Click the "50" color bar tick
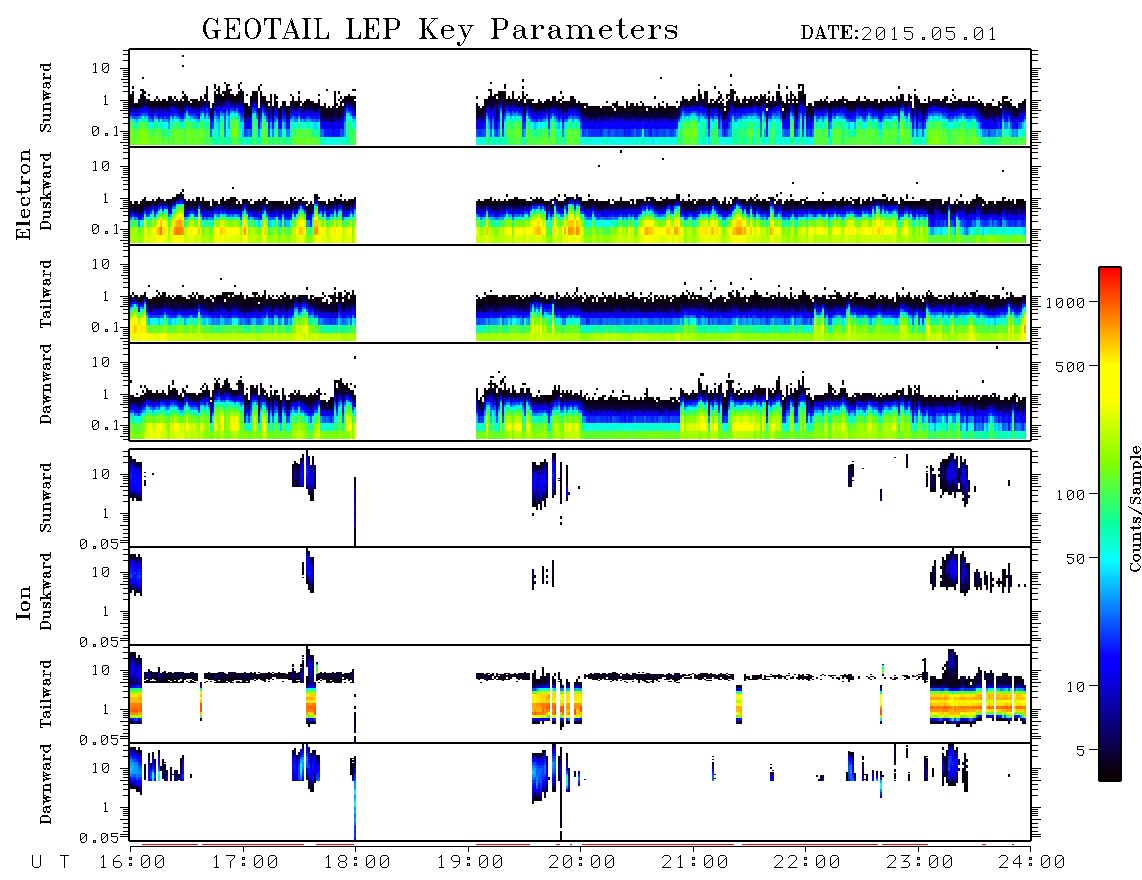This screenshot has height=880, width=1142. click(1075, 559)
